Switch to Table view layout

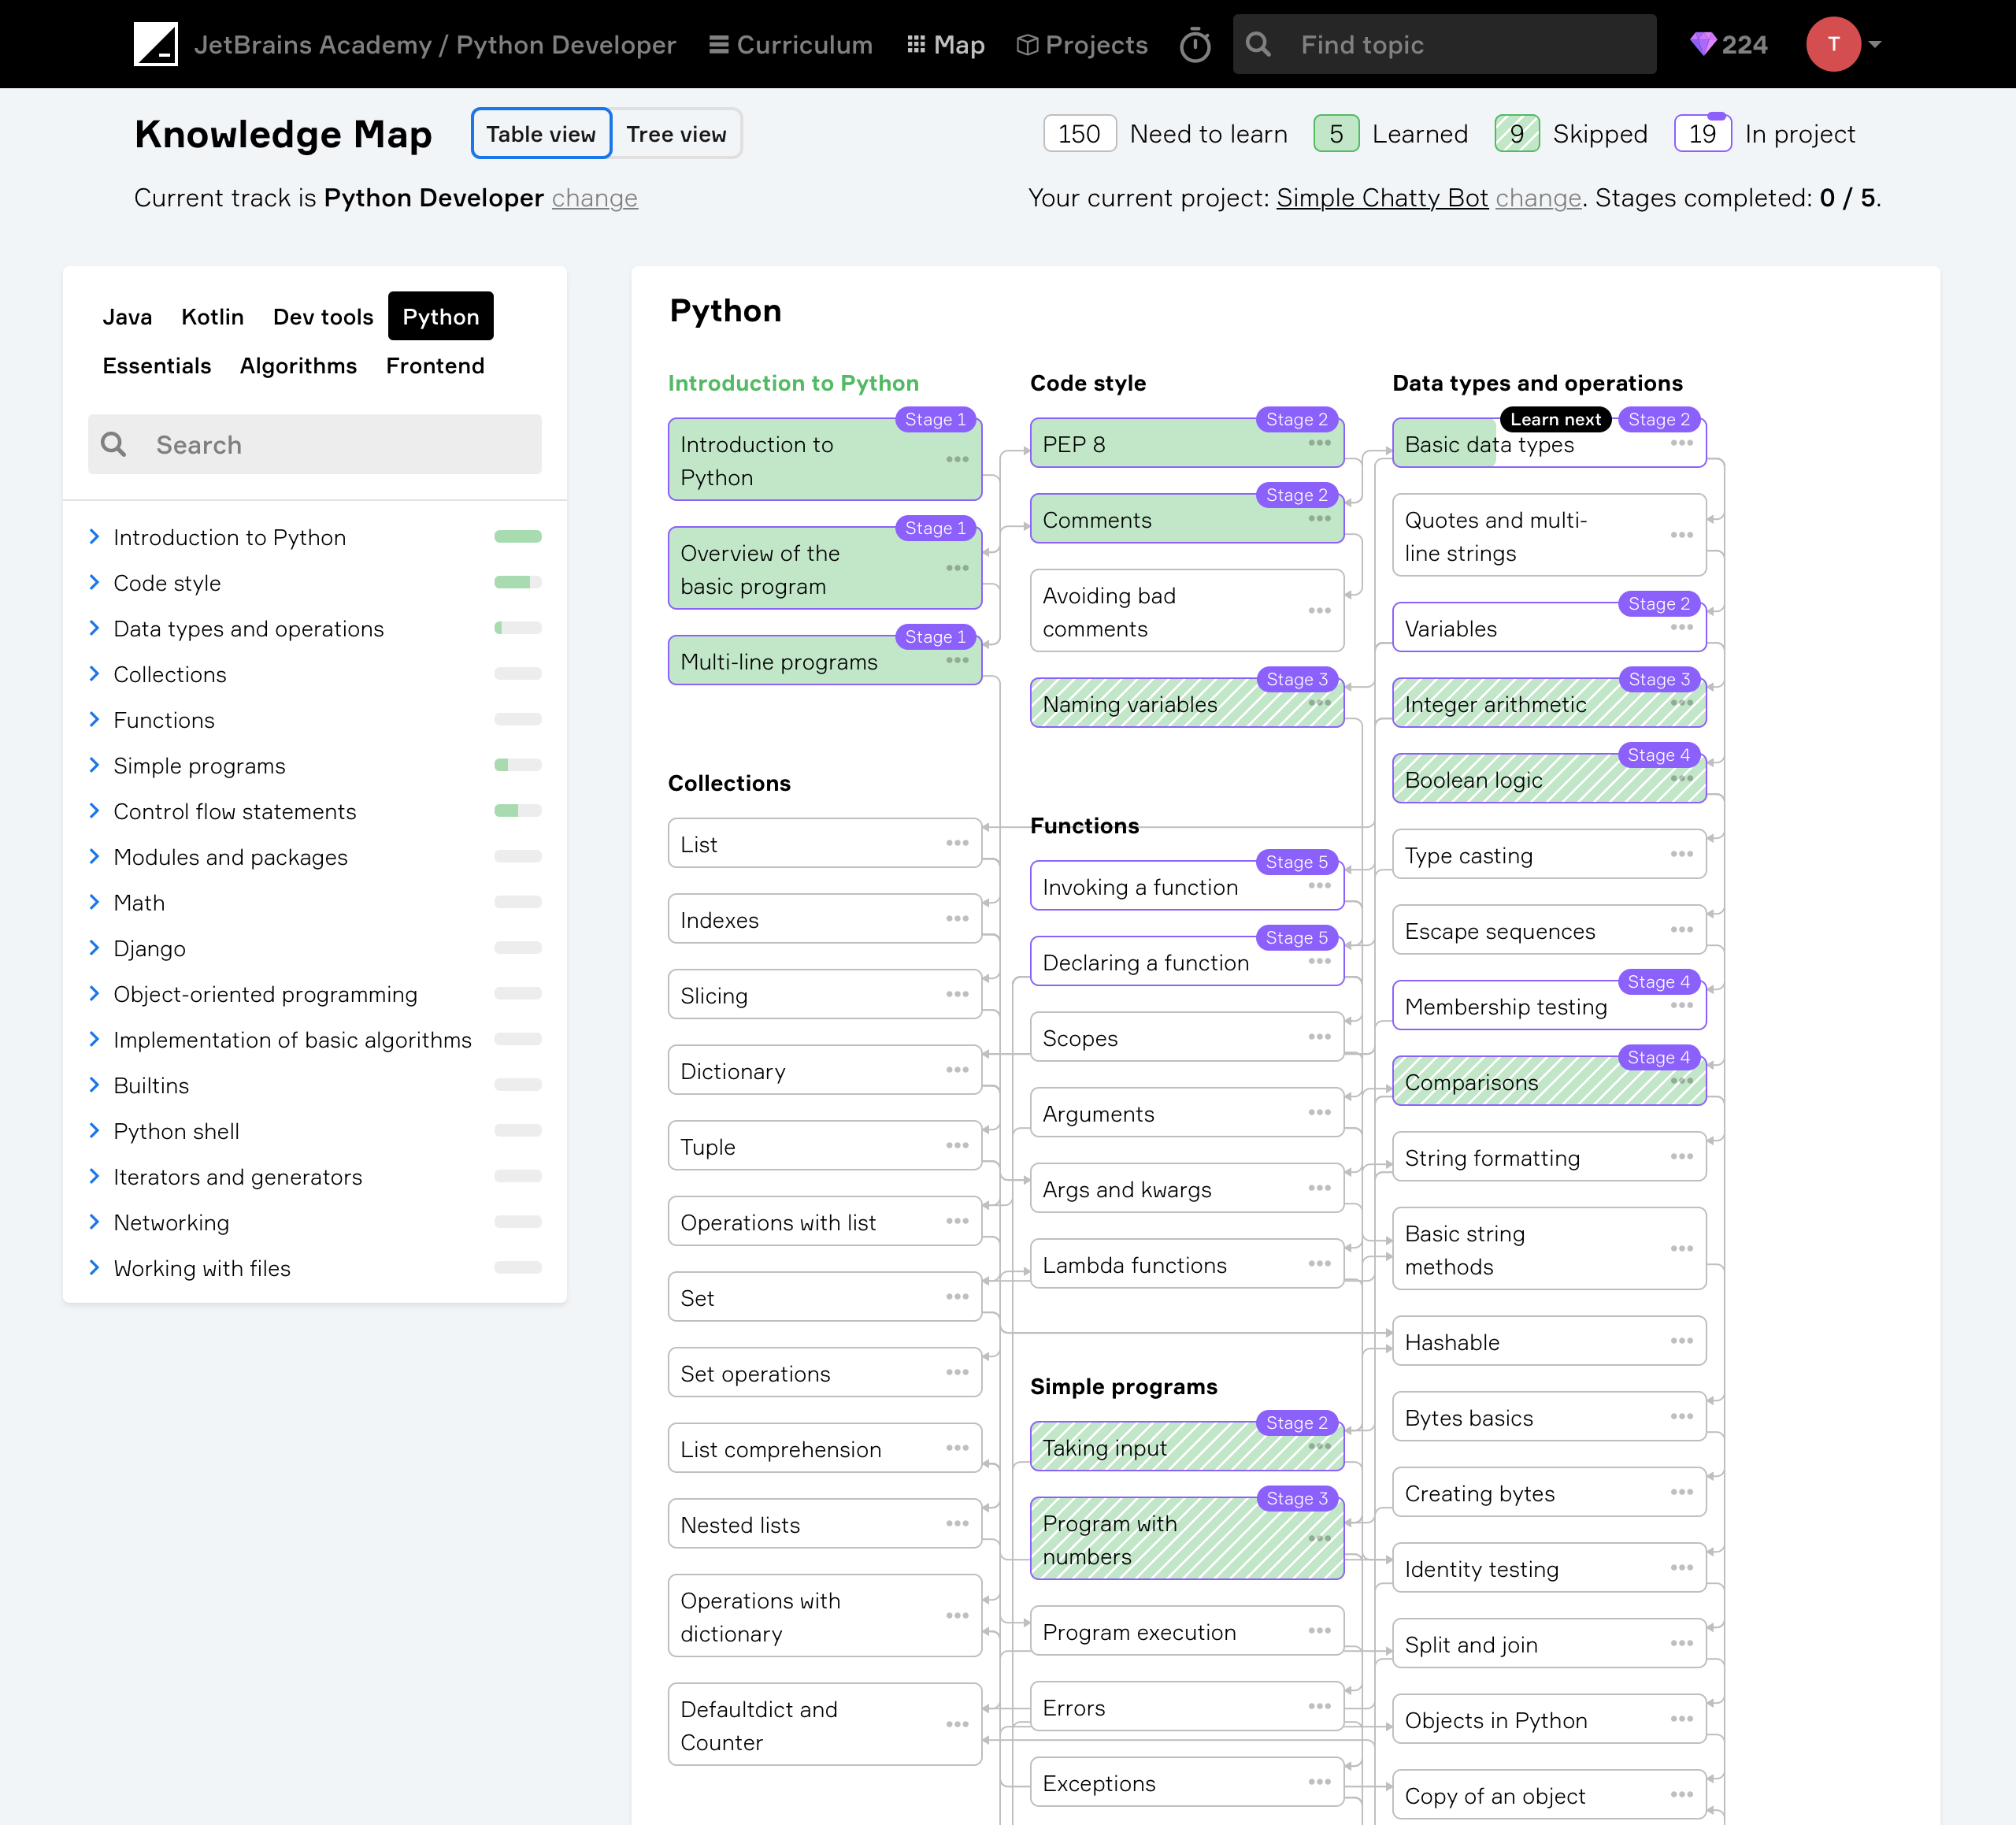tap(539, 133)
